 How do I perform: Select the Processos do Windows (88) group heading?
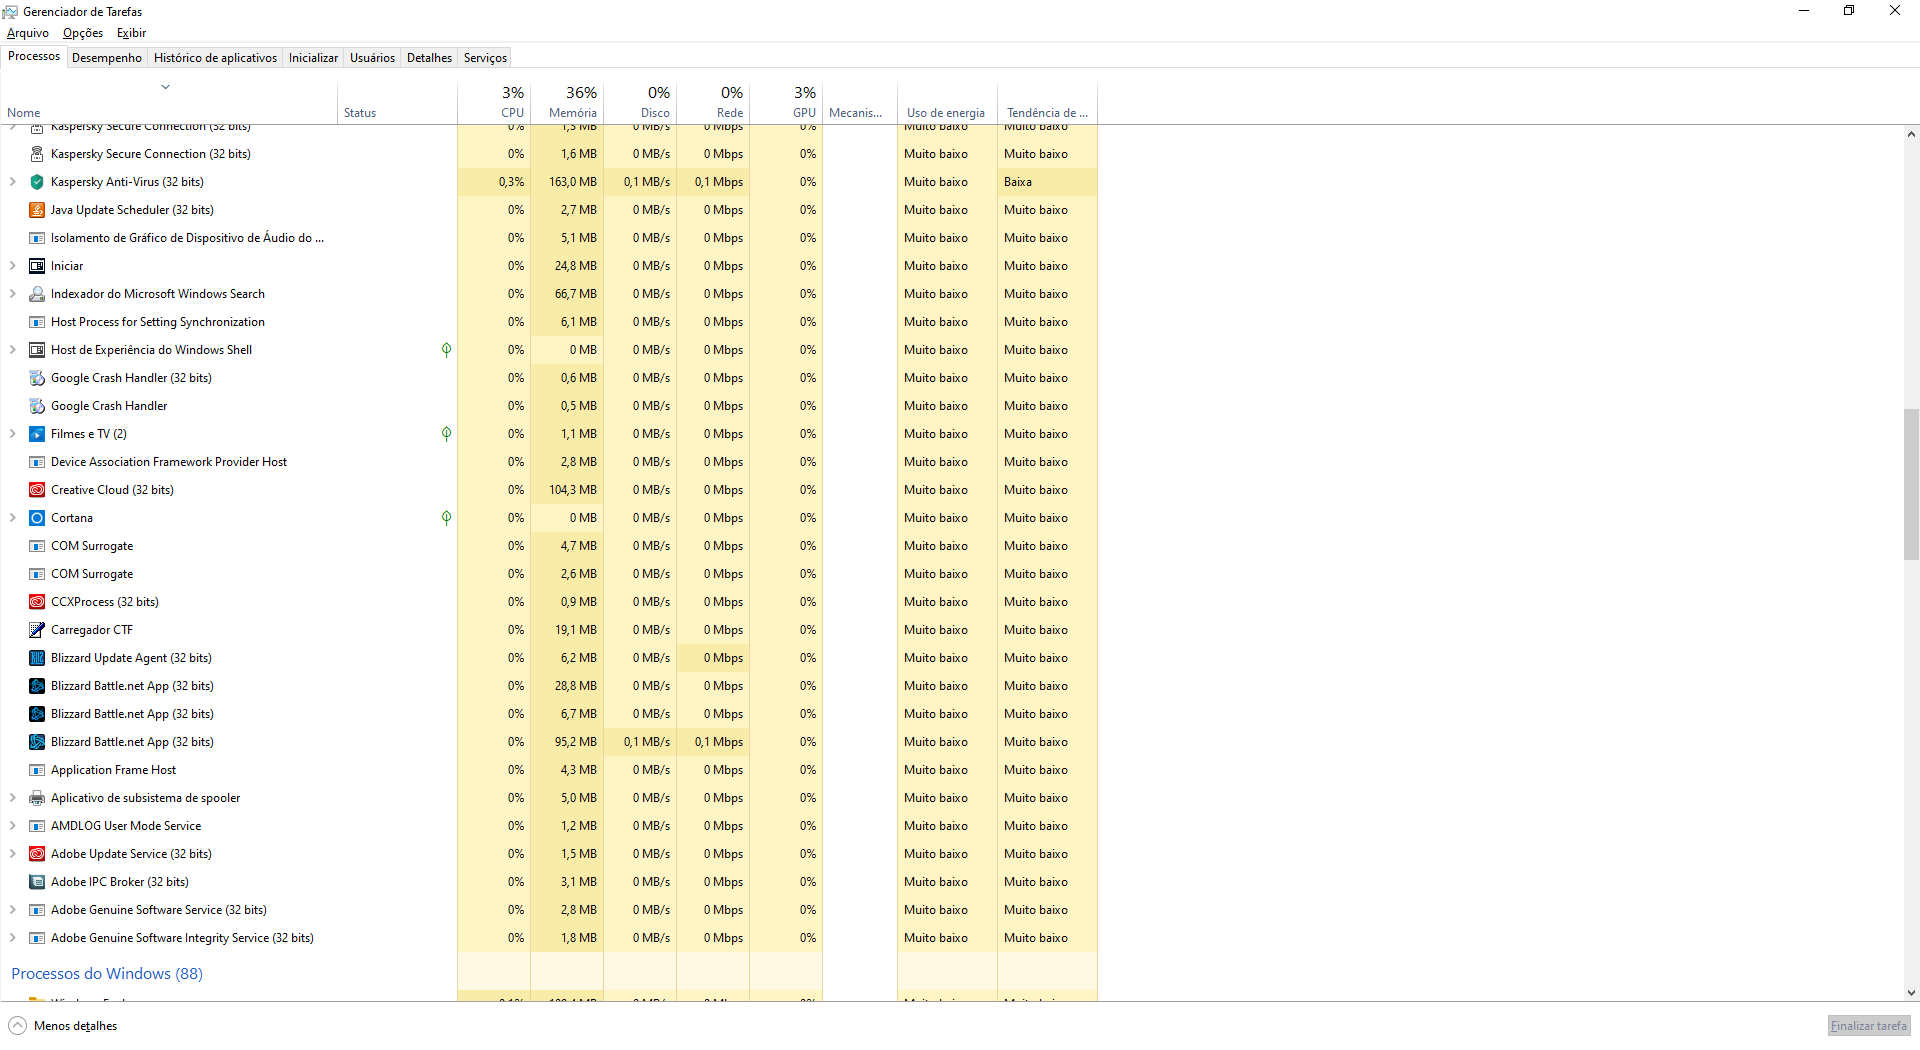coord(107,974)
